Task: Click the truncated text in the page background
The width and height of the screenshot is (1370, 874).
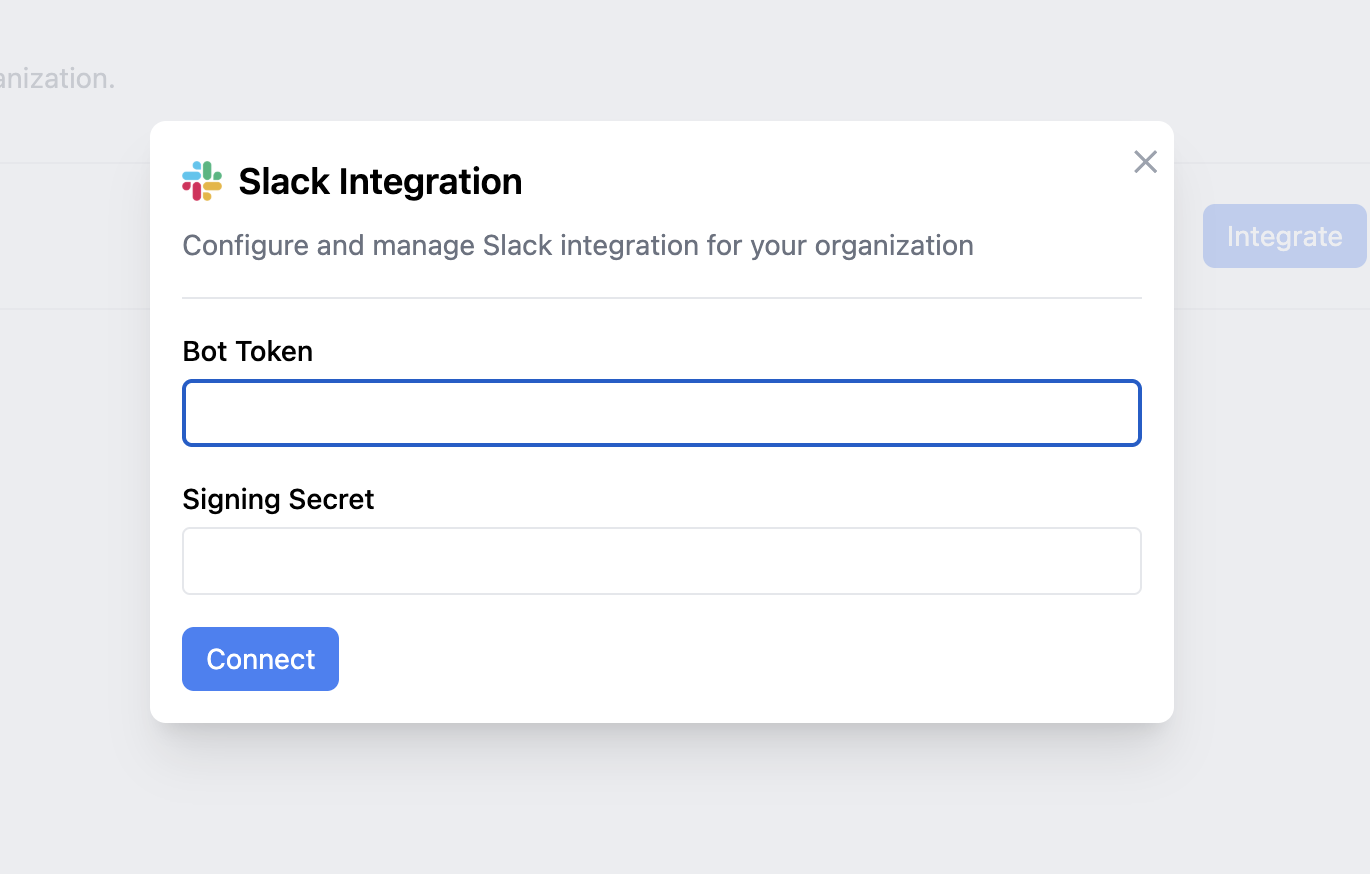Action: 57,77
